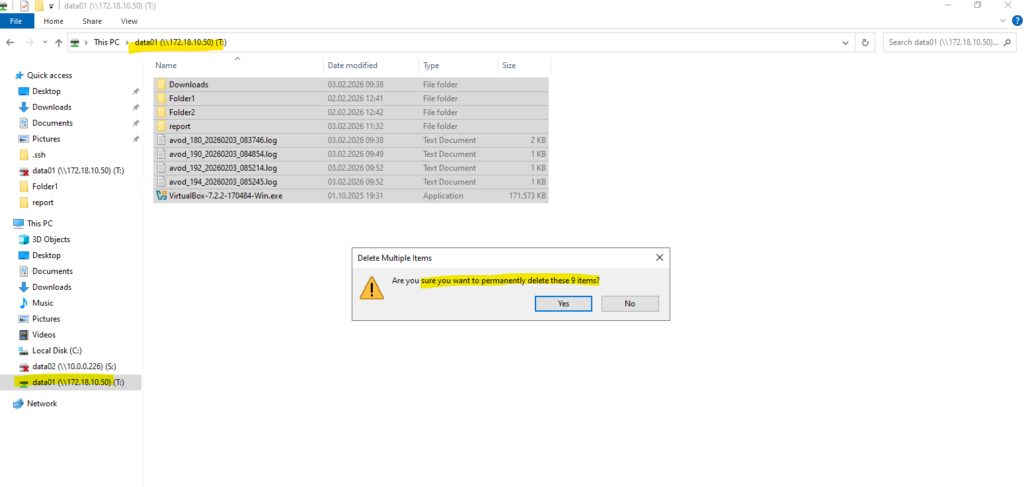1024x487 pixels.
Task: Open the .ssh folder in sidebar
Action: coord(39,155)
